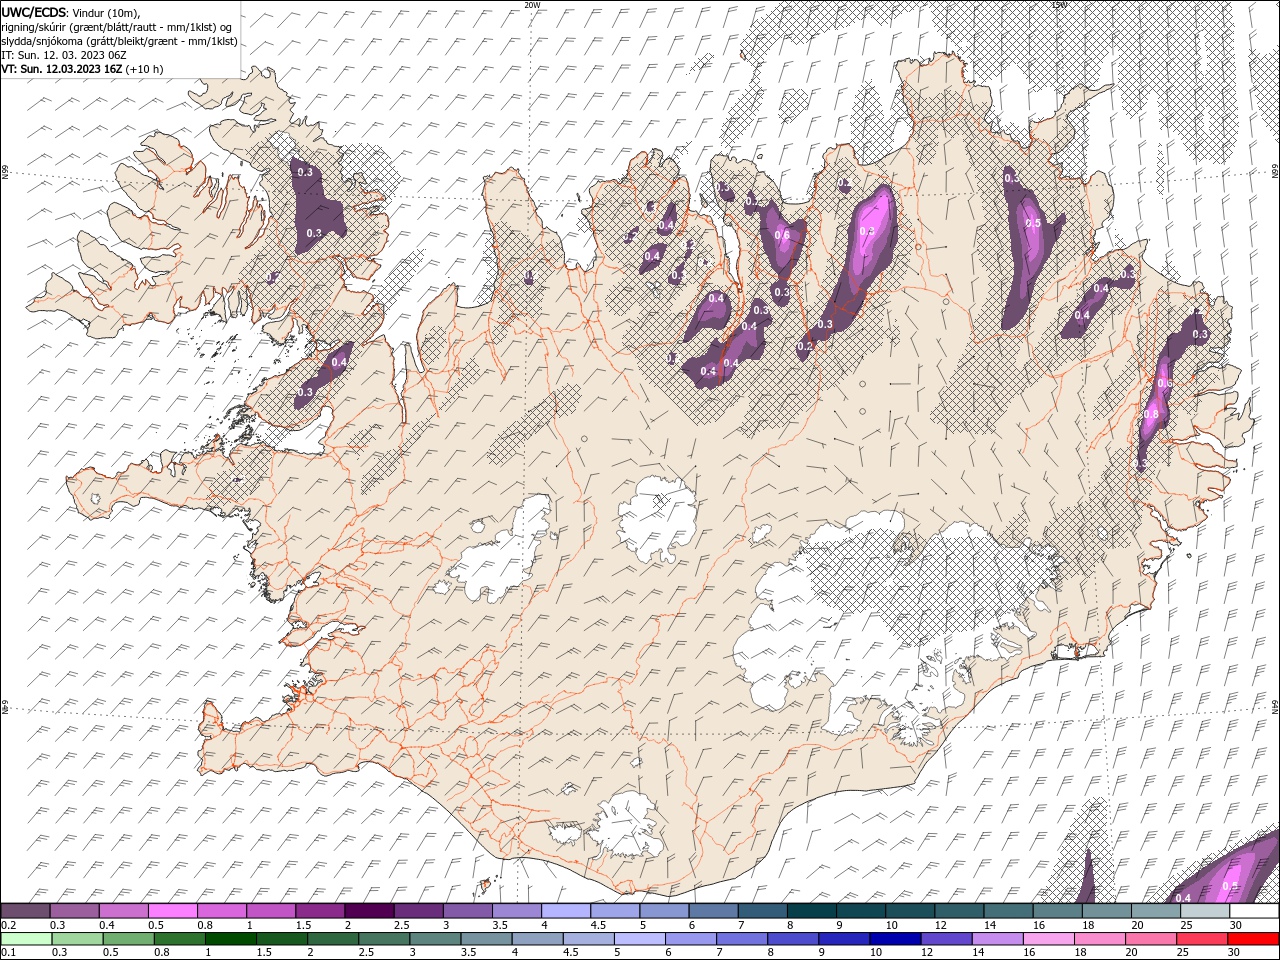
Task: Select rain legend swatch between 20 and 25
Action: pos(1152,939)
